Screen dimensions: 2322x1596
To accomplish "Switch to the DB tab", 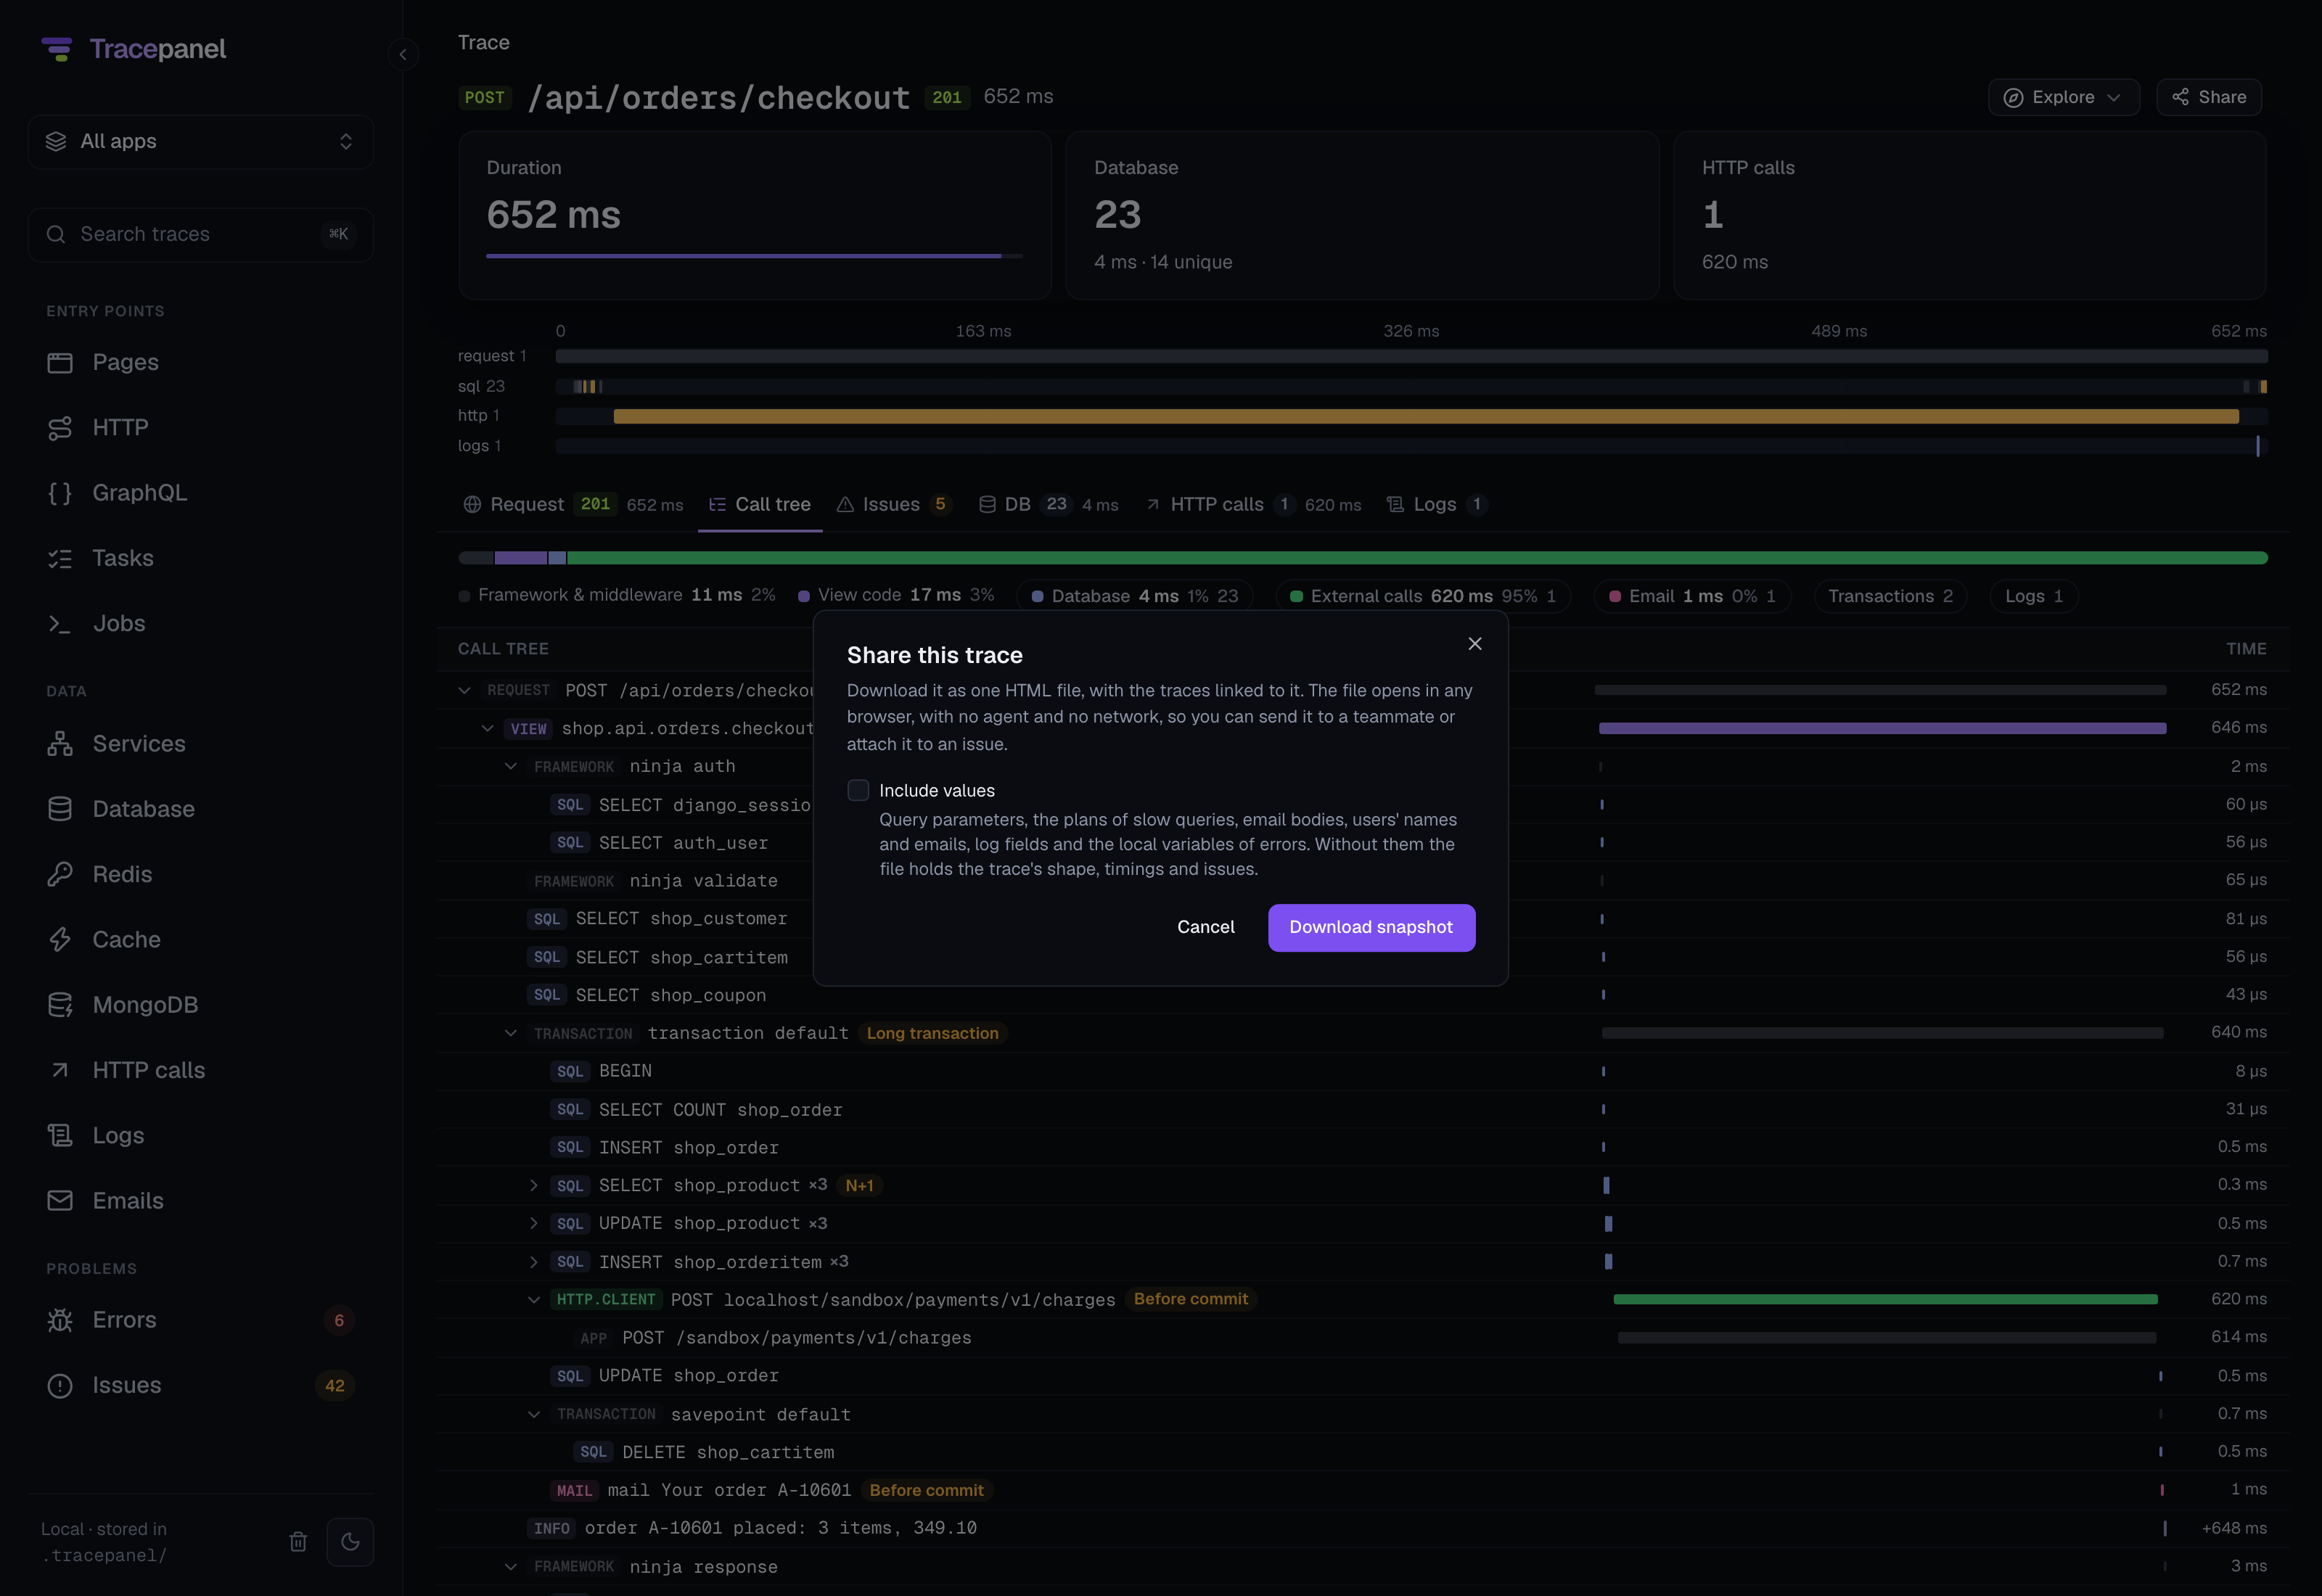I will tap(1048, 505).
